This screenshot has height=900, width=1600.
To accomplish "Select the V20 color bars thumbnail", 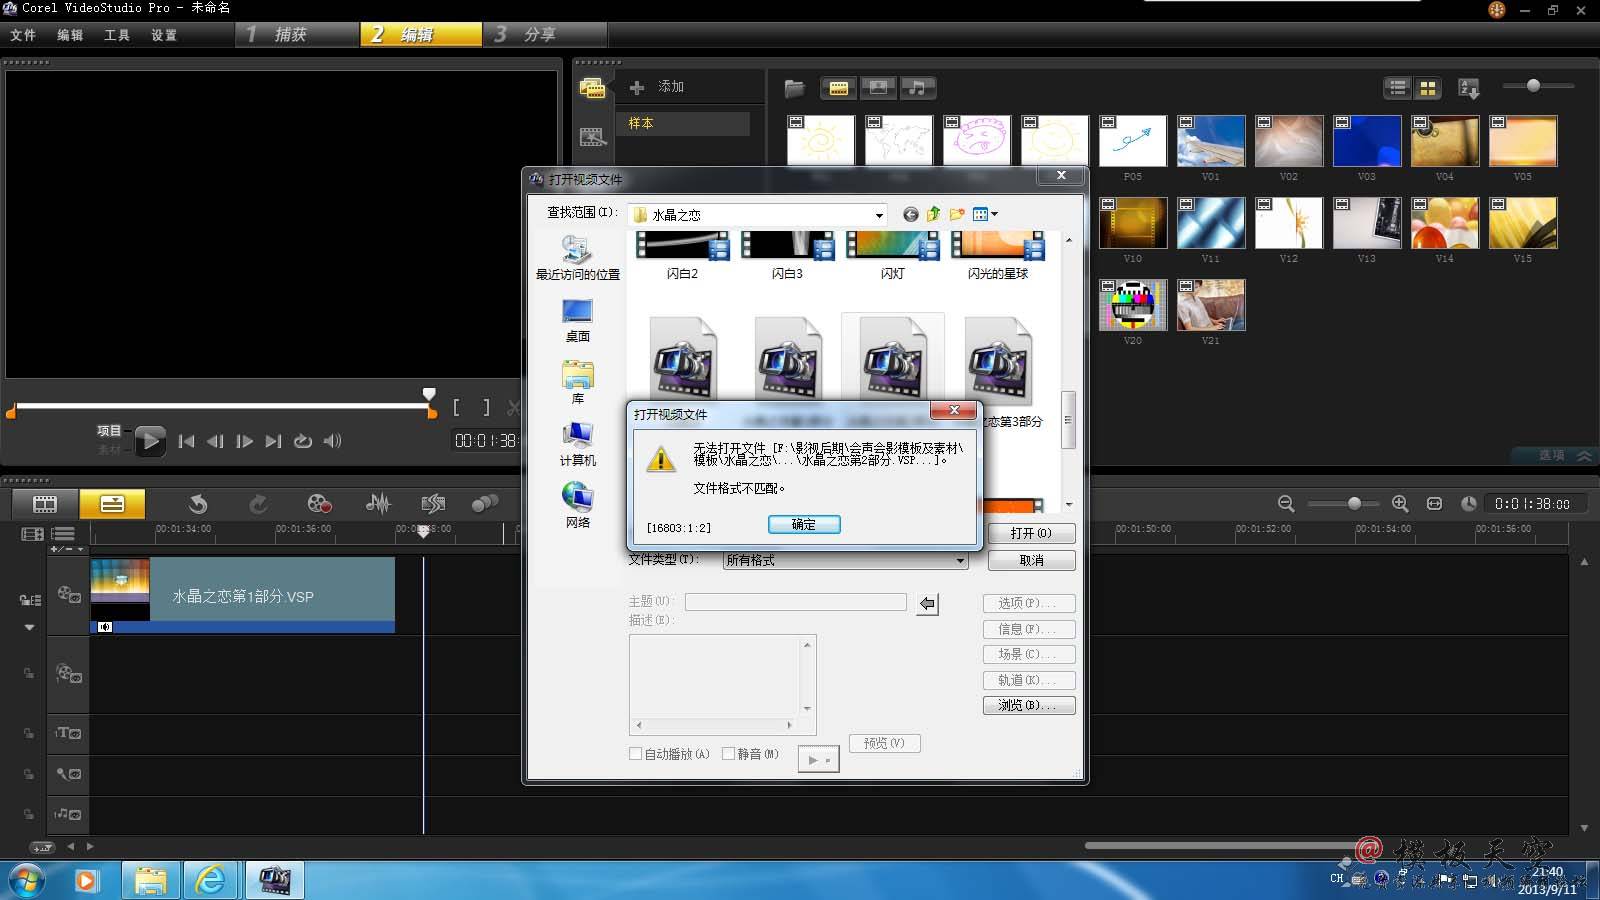I will pos(1133,305).
